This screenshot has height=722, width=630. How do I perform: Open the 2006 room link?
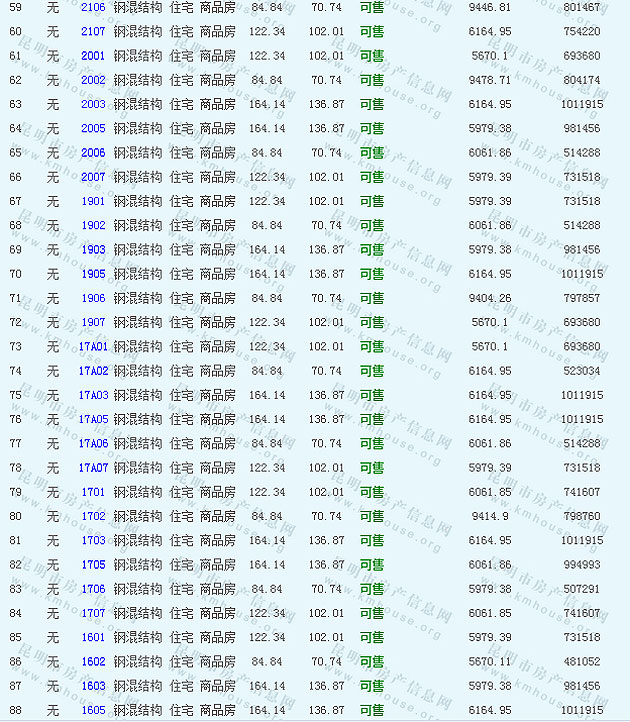(93, 153)
